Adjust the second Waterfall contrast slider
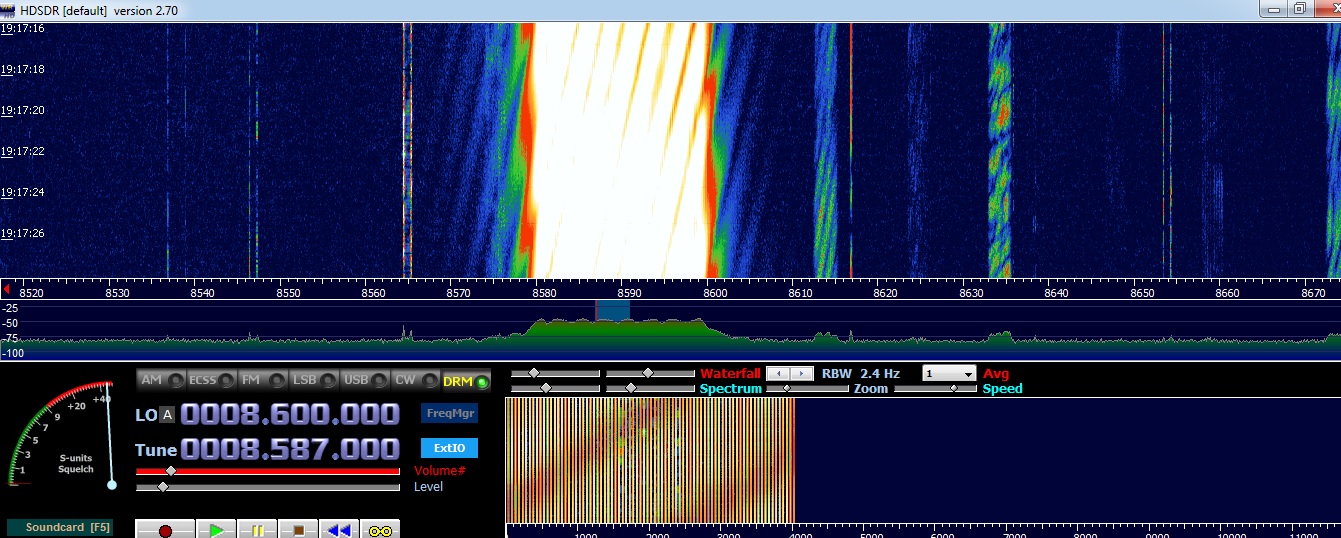 [x=650, y=373]
